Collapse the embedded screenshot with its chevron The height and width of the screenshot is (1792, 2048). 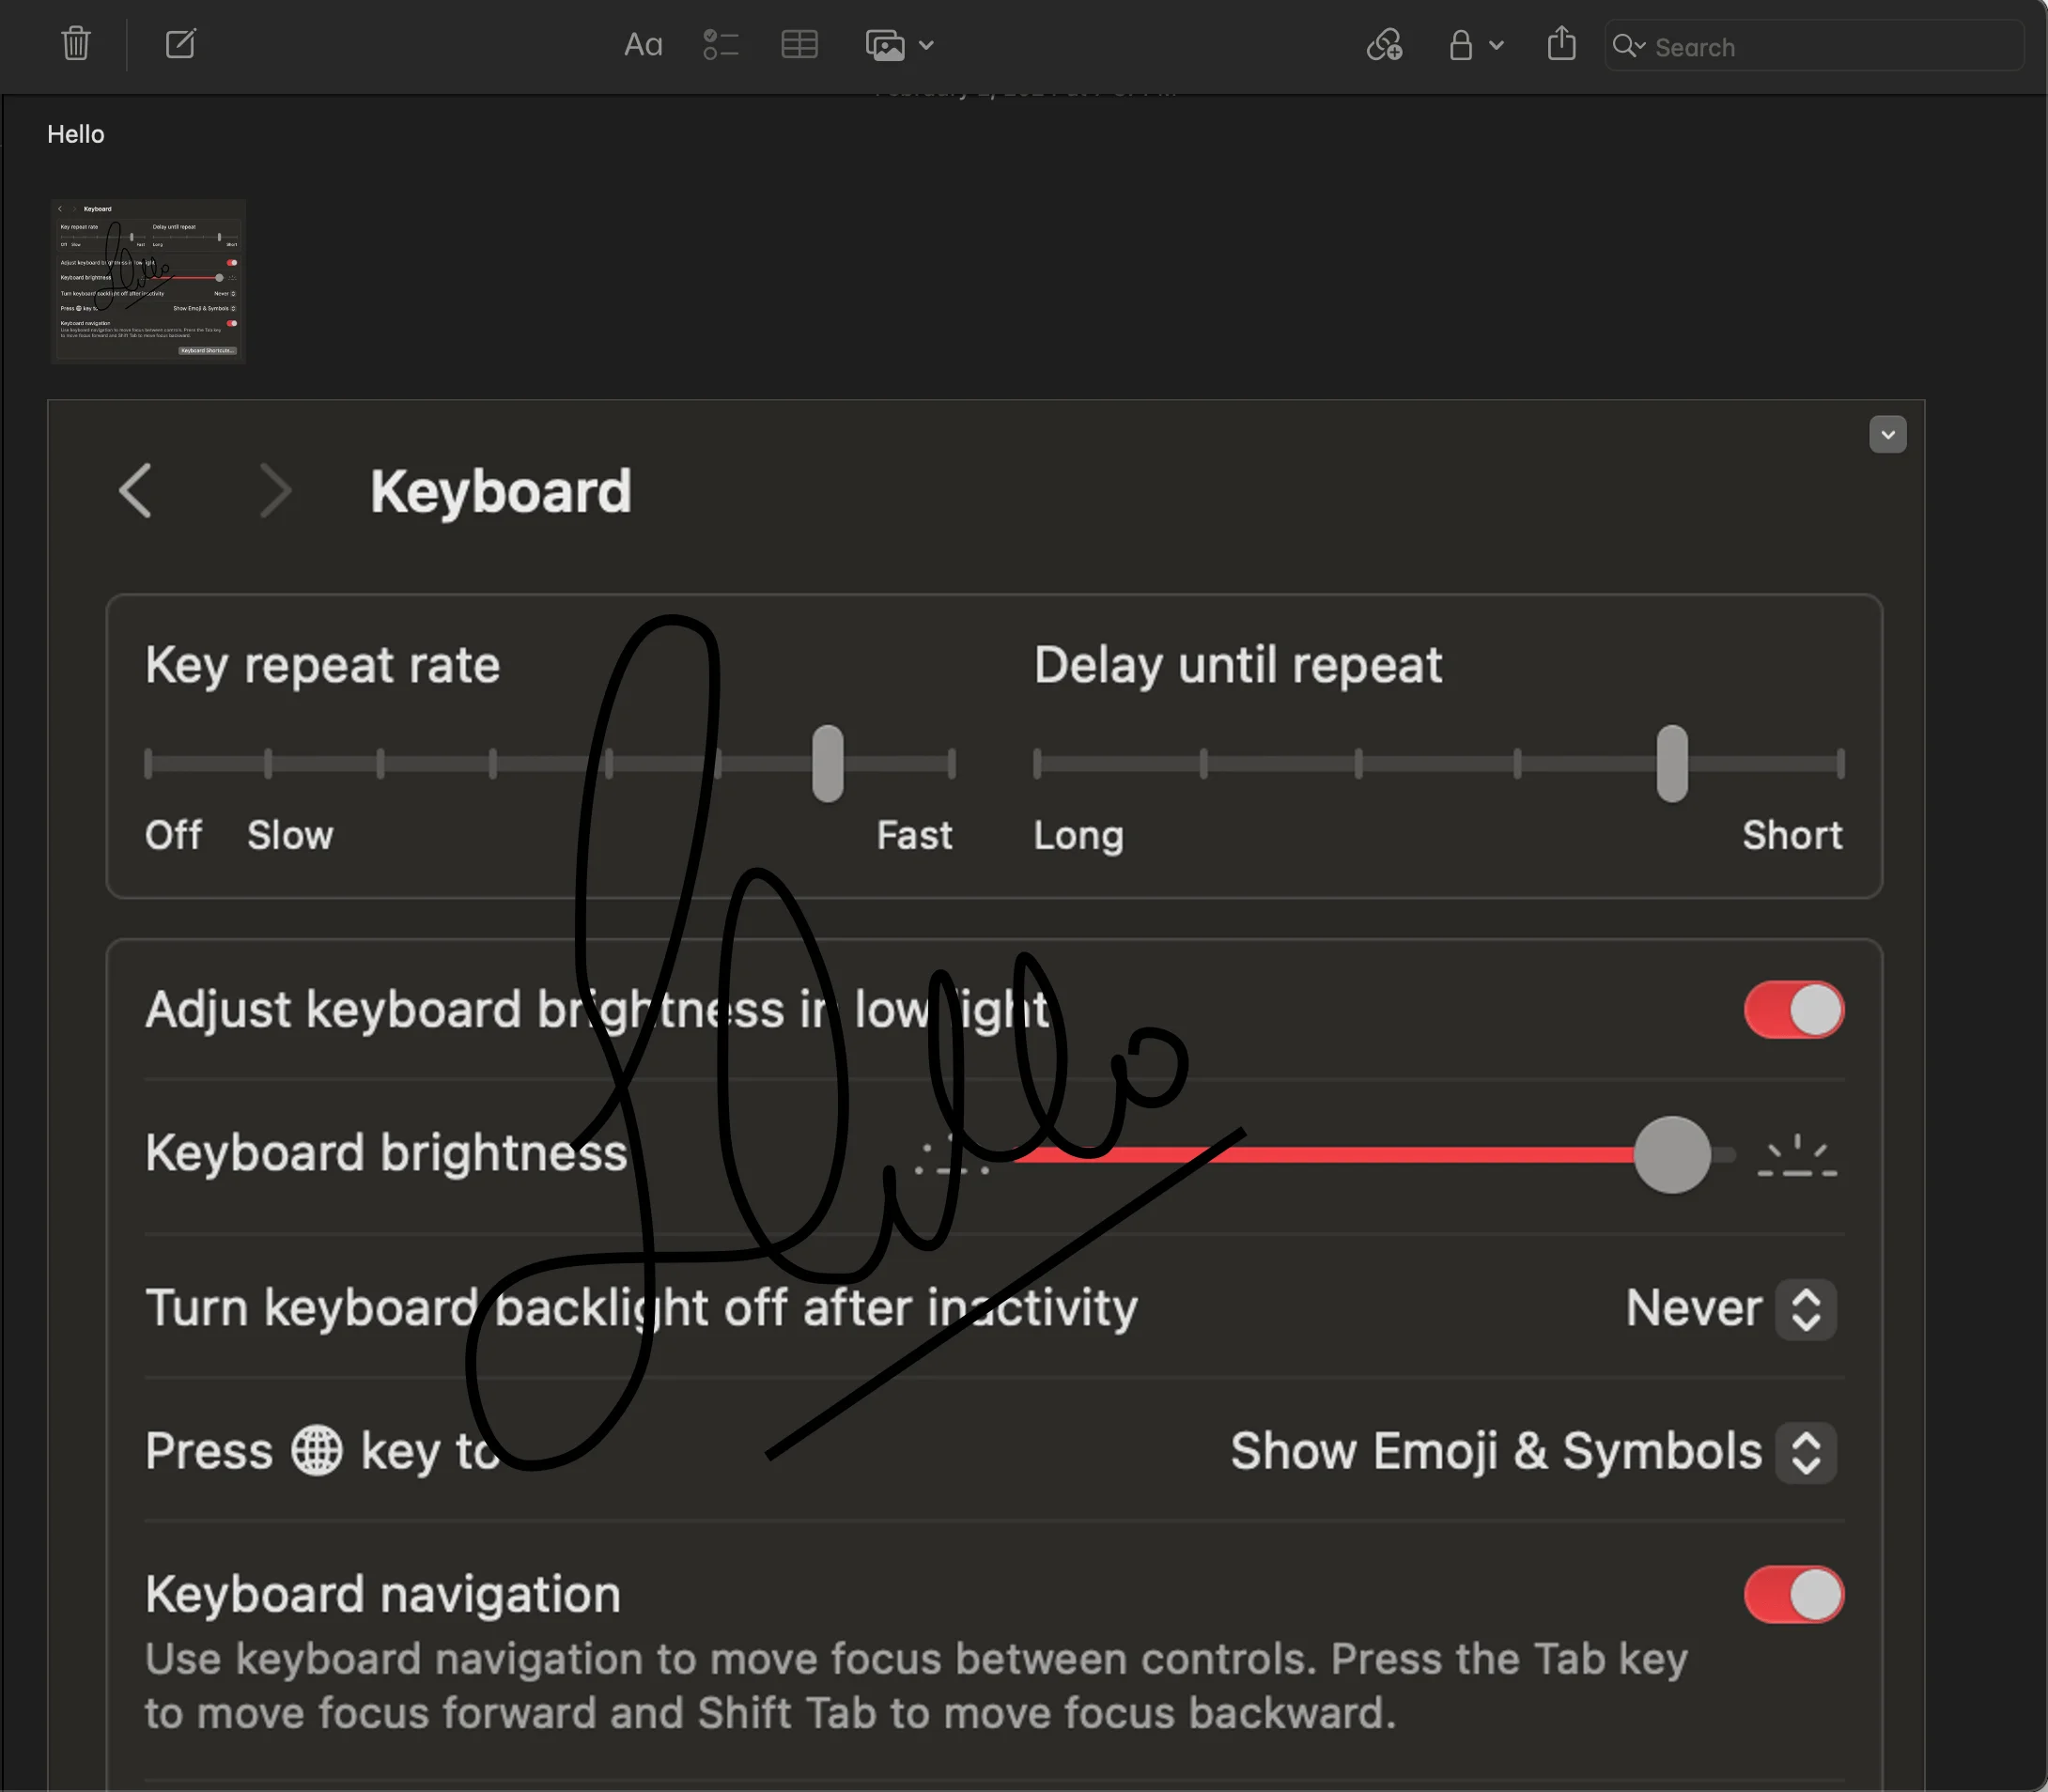coord(1886,434)
